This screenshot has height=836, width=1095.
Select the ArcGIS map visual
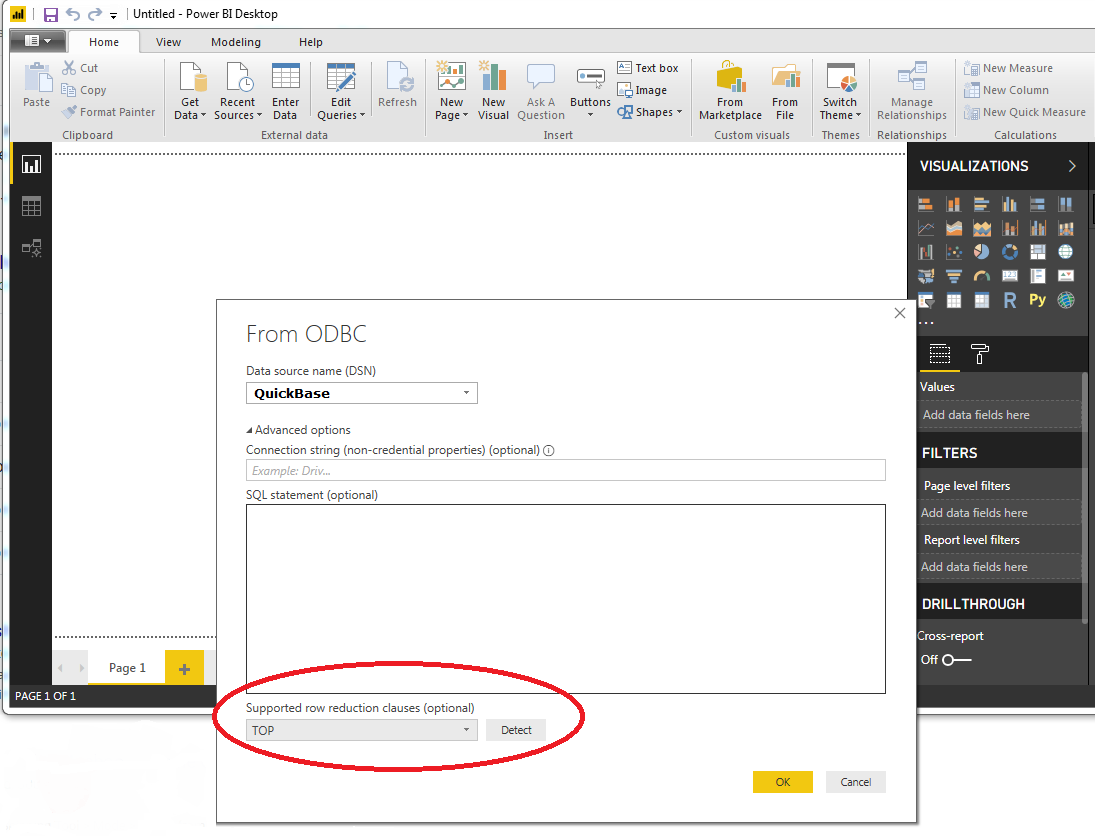[1066, 300]
